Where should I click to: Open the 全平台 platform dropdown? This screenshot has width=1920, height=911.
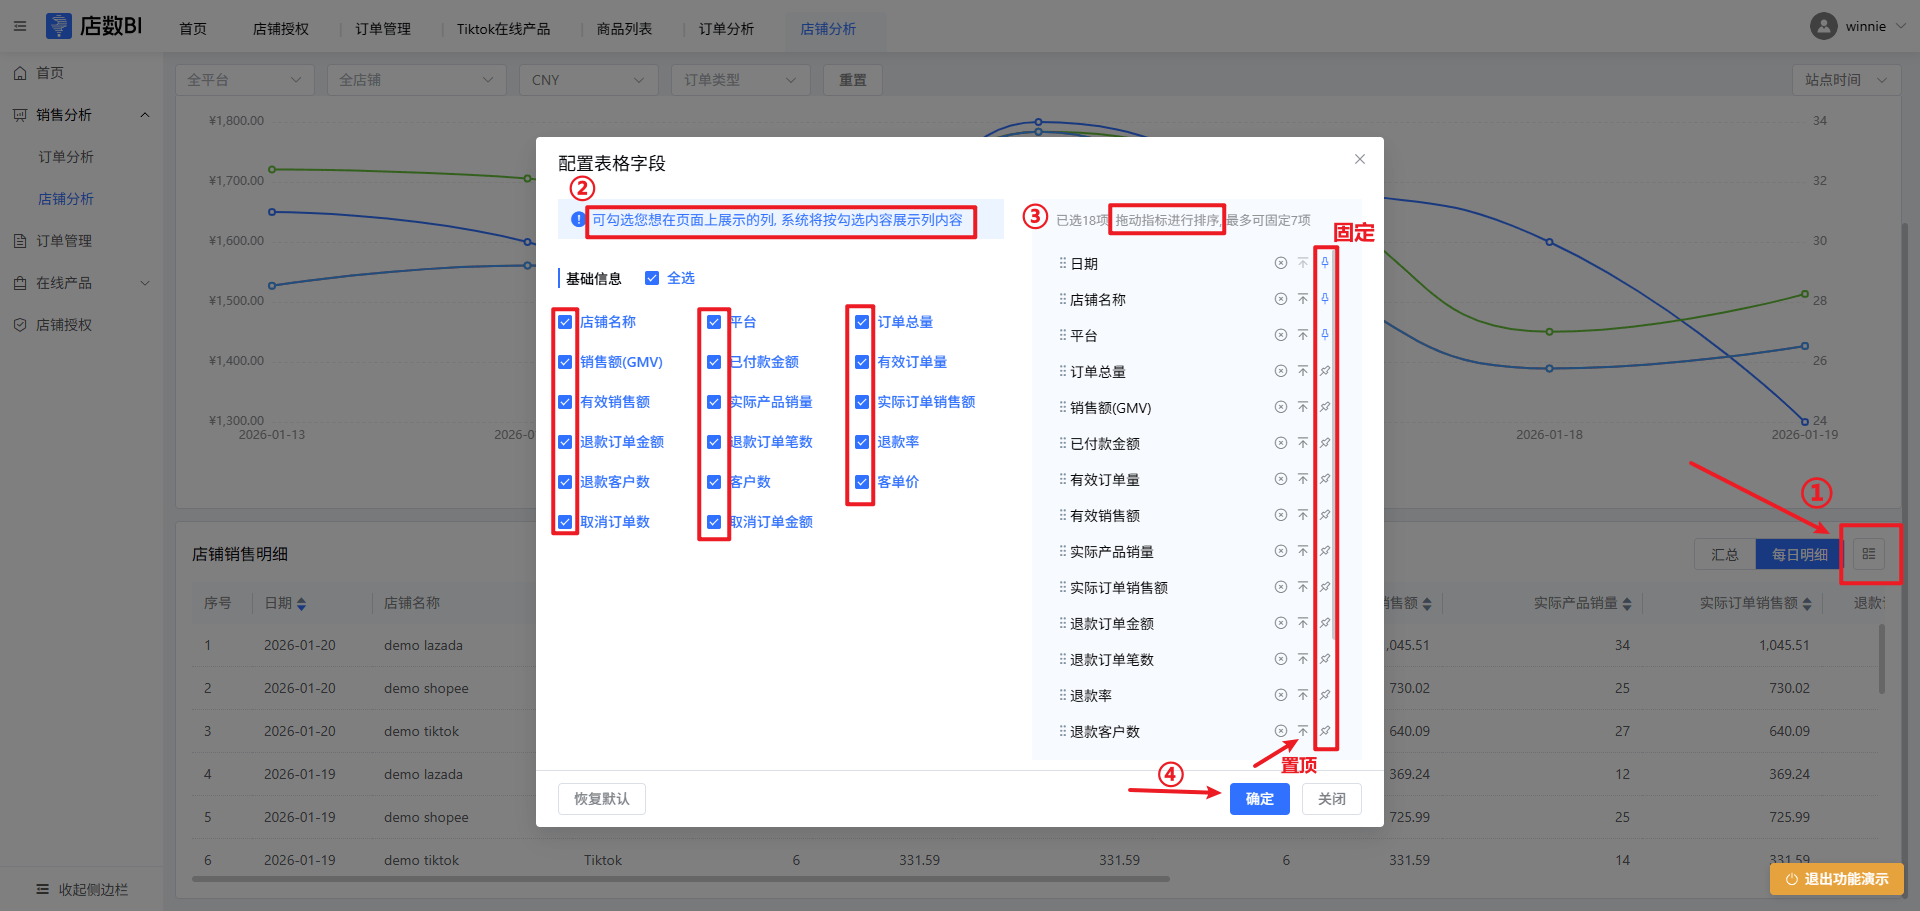244,80
